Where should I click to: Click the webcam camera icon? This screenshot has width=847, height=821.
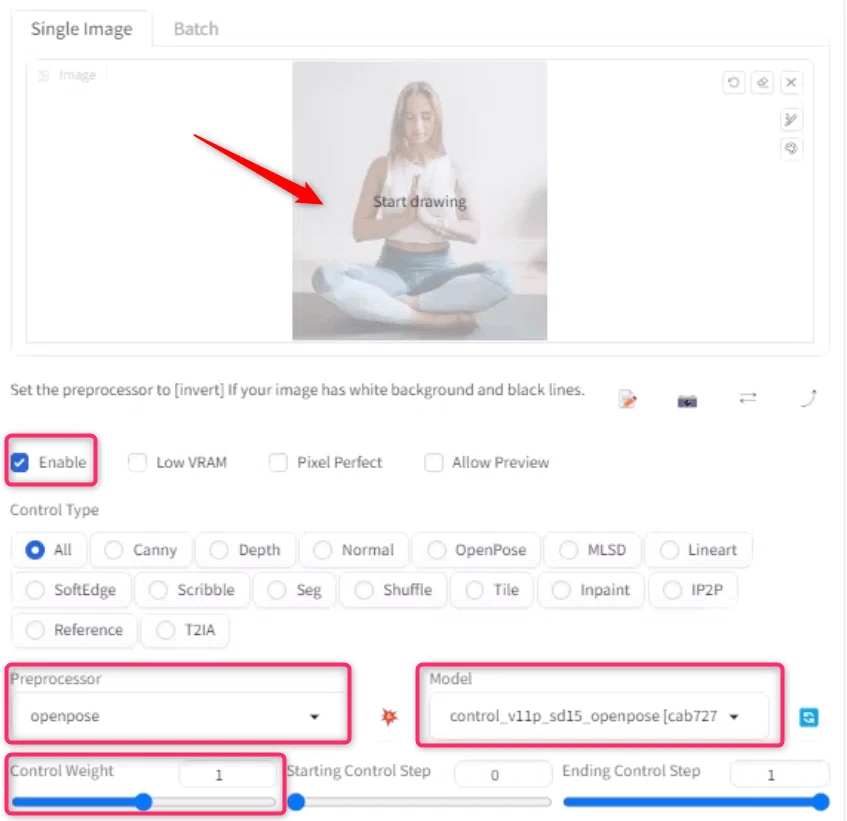click(x=687, y=401)
